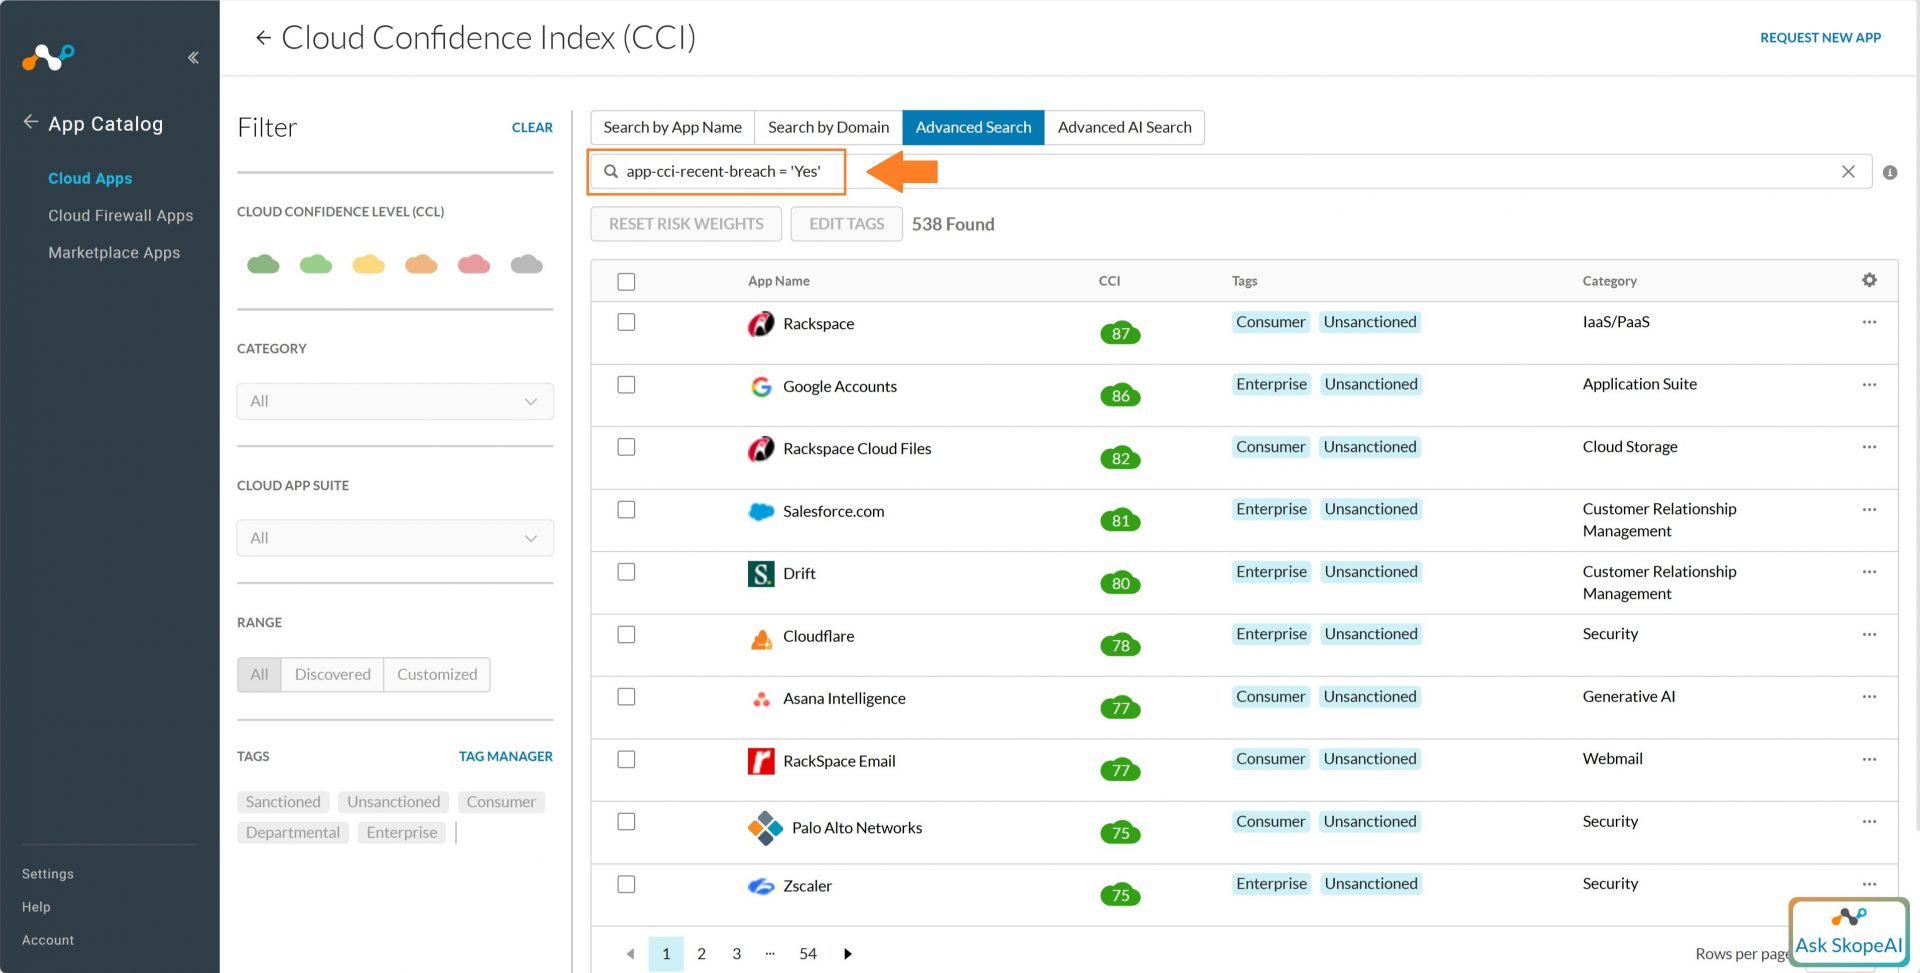Open the Rackspace row three-dot menu

coord(1869,322)
